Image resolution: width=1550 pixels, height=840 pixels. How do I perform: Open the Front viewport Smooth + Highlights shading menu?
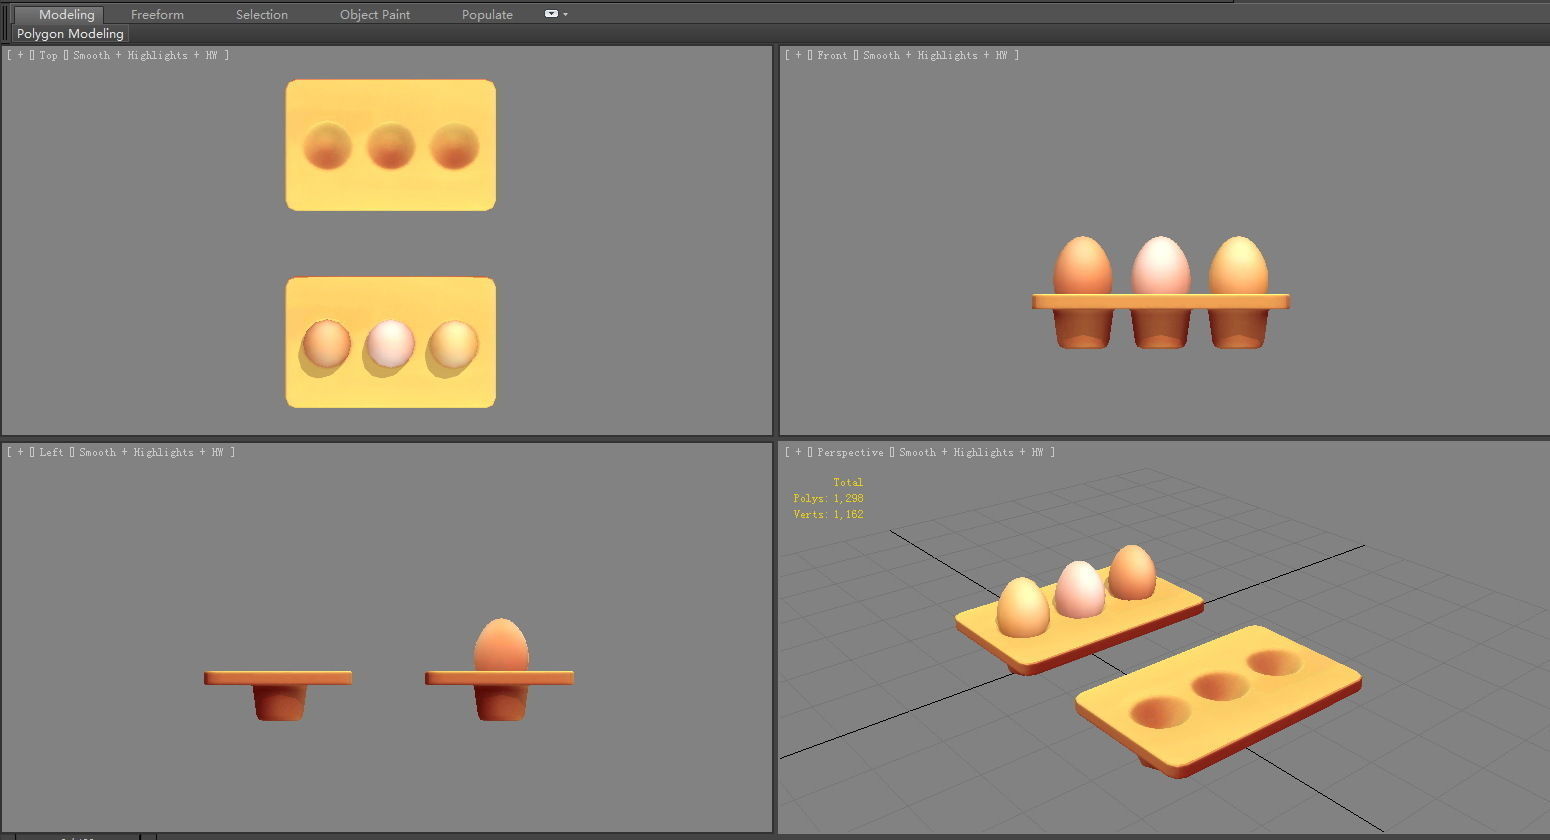(935, 55)
